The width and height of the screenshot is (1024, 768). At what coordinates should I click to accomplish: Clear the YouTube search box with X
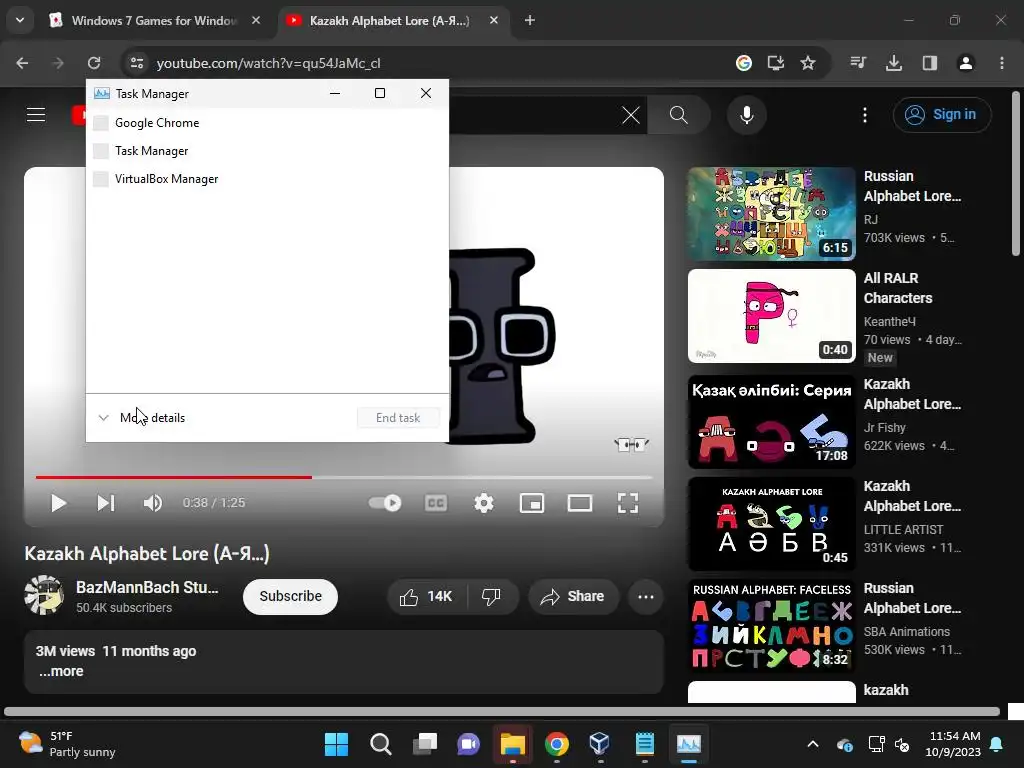(631, 116)
